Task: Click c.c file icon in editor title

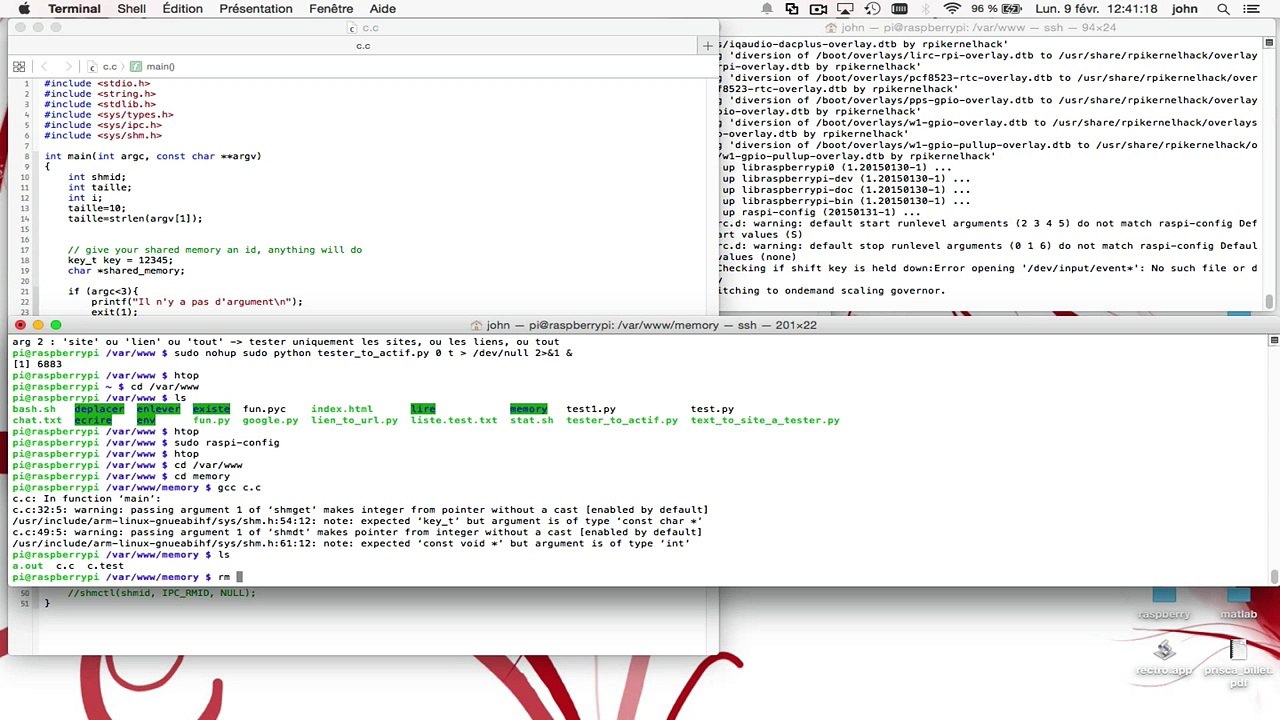Action: [351, 28]
